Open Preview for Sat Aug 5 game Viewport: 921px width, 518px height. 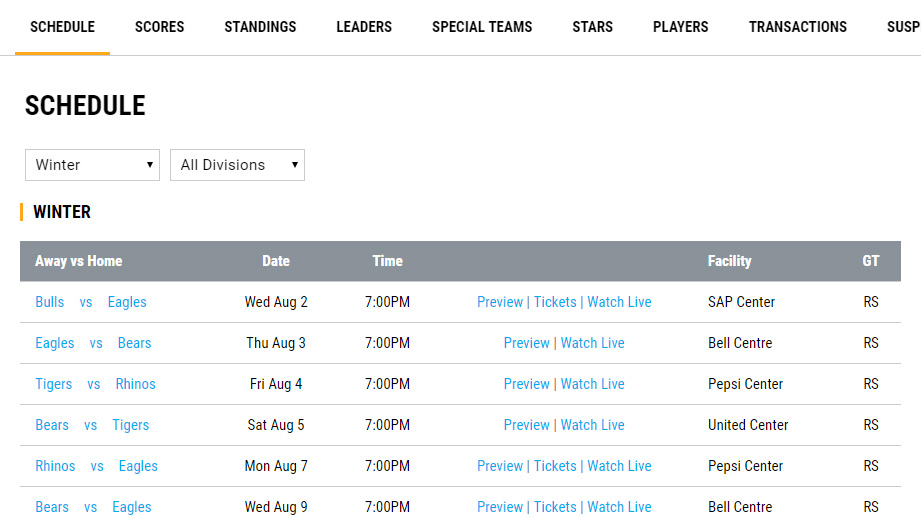tap(527, 425)
